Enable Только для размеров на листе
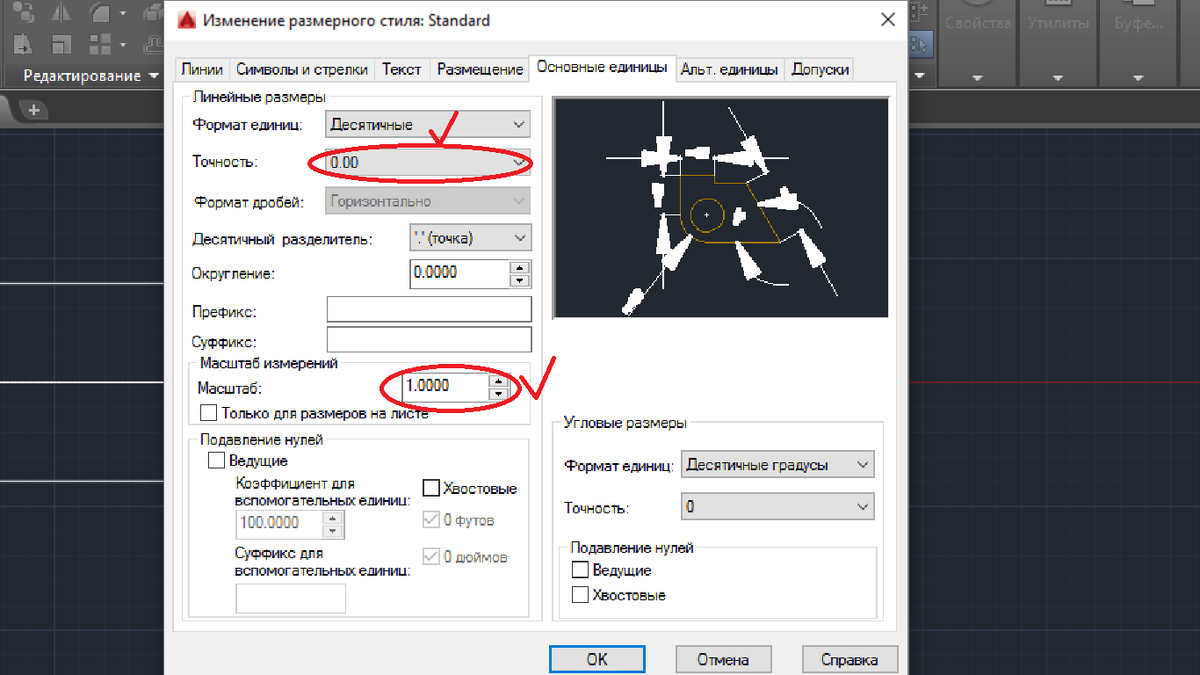This screenshot has height=675, width=1200. pos(208,412)
